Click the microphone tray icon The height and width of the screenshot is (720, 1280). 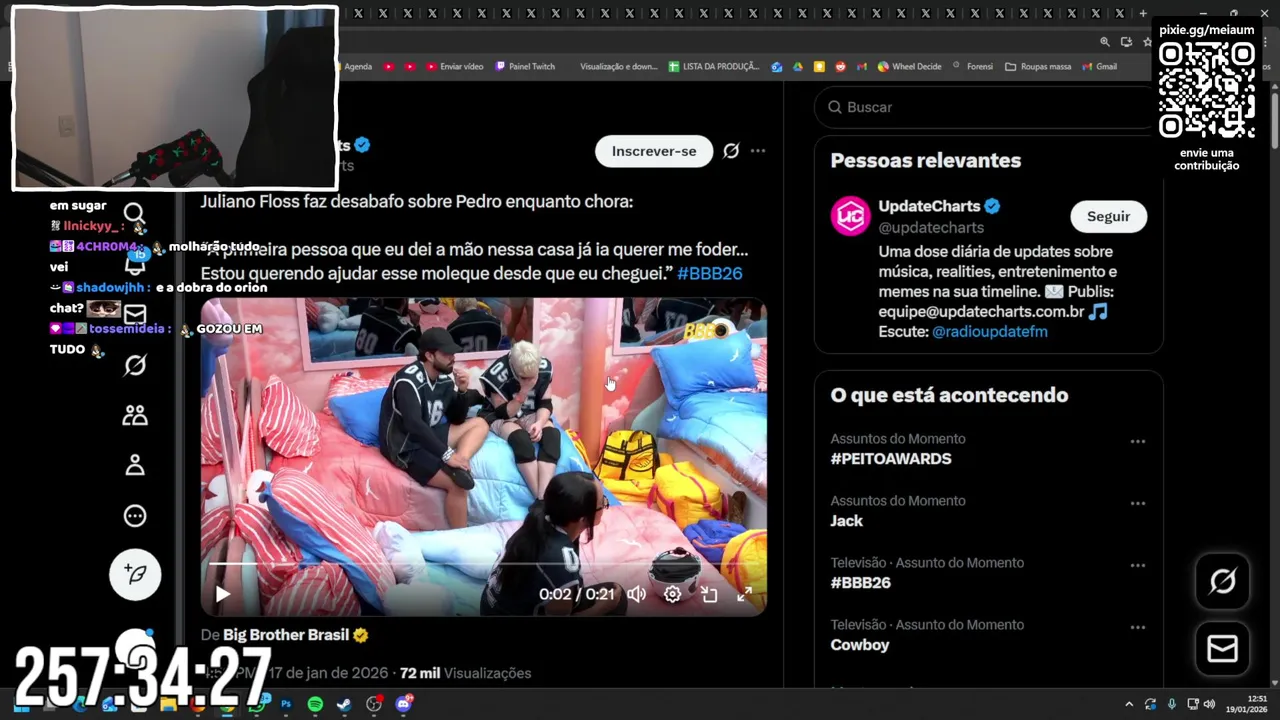(1172, 704)
